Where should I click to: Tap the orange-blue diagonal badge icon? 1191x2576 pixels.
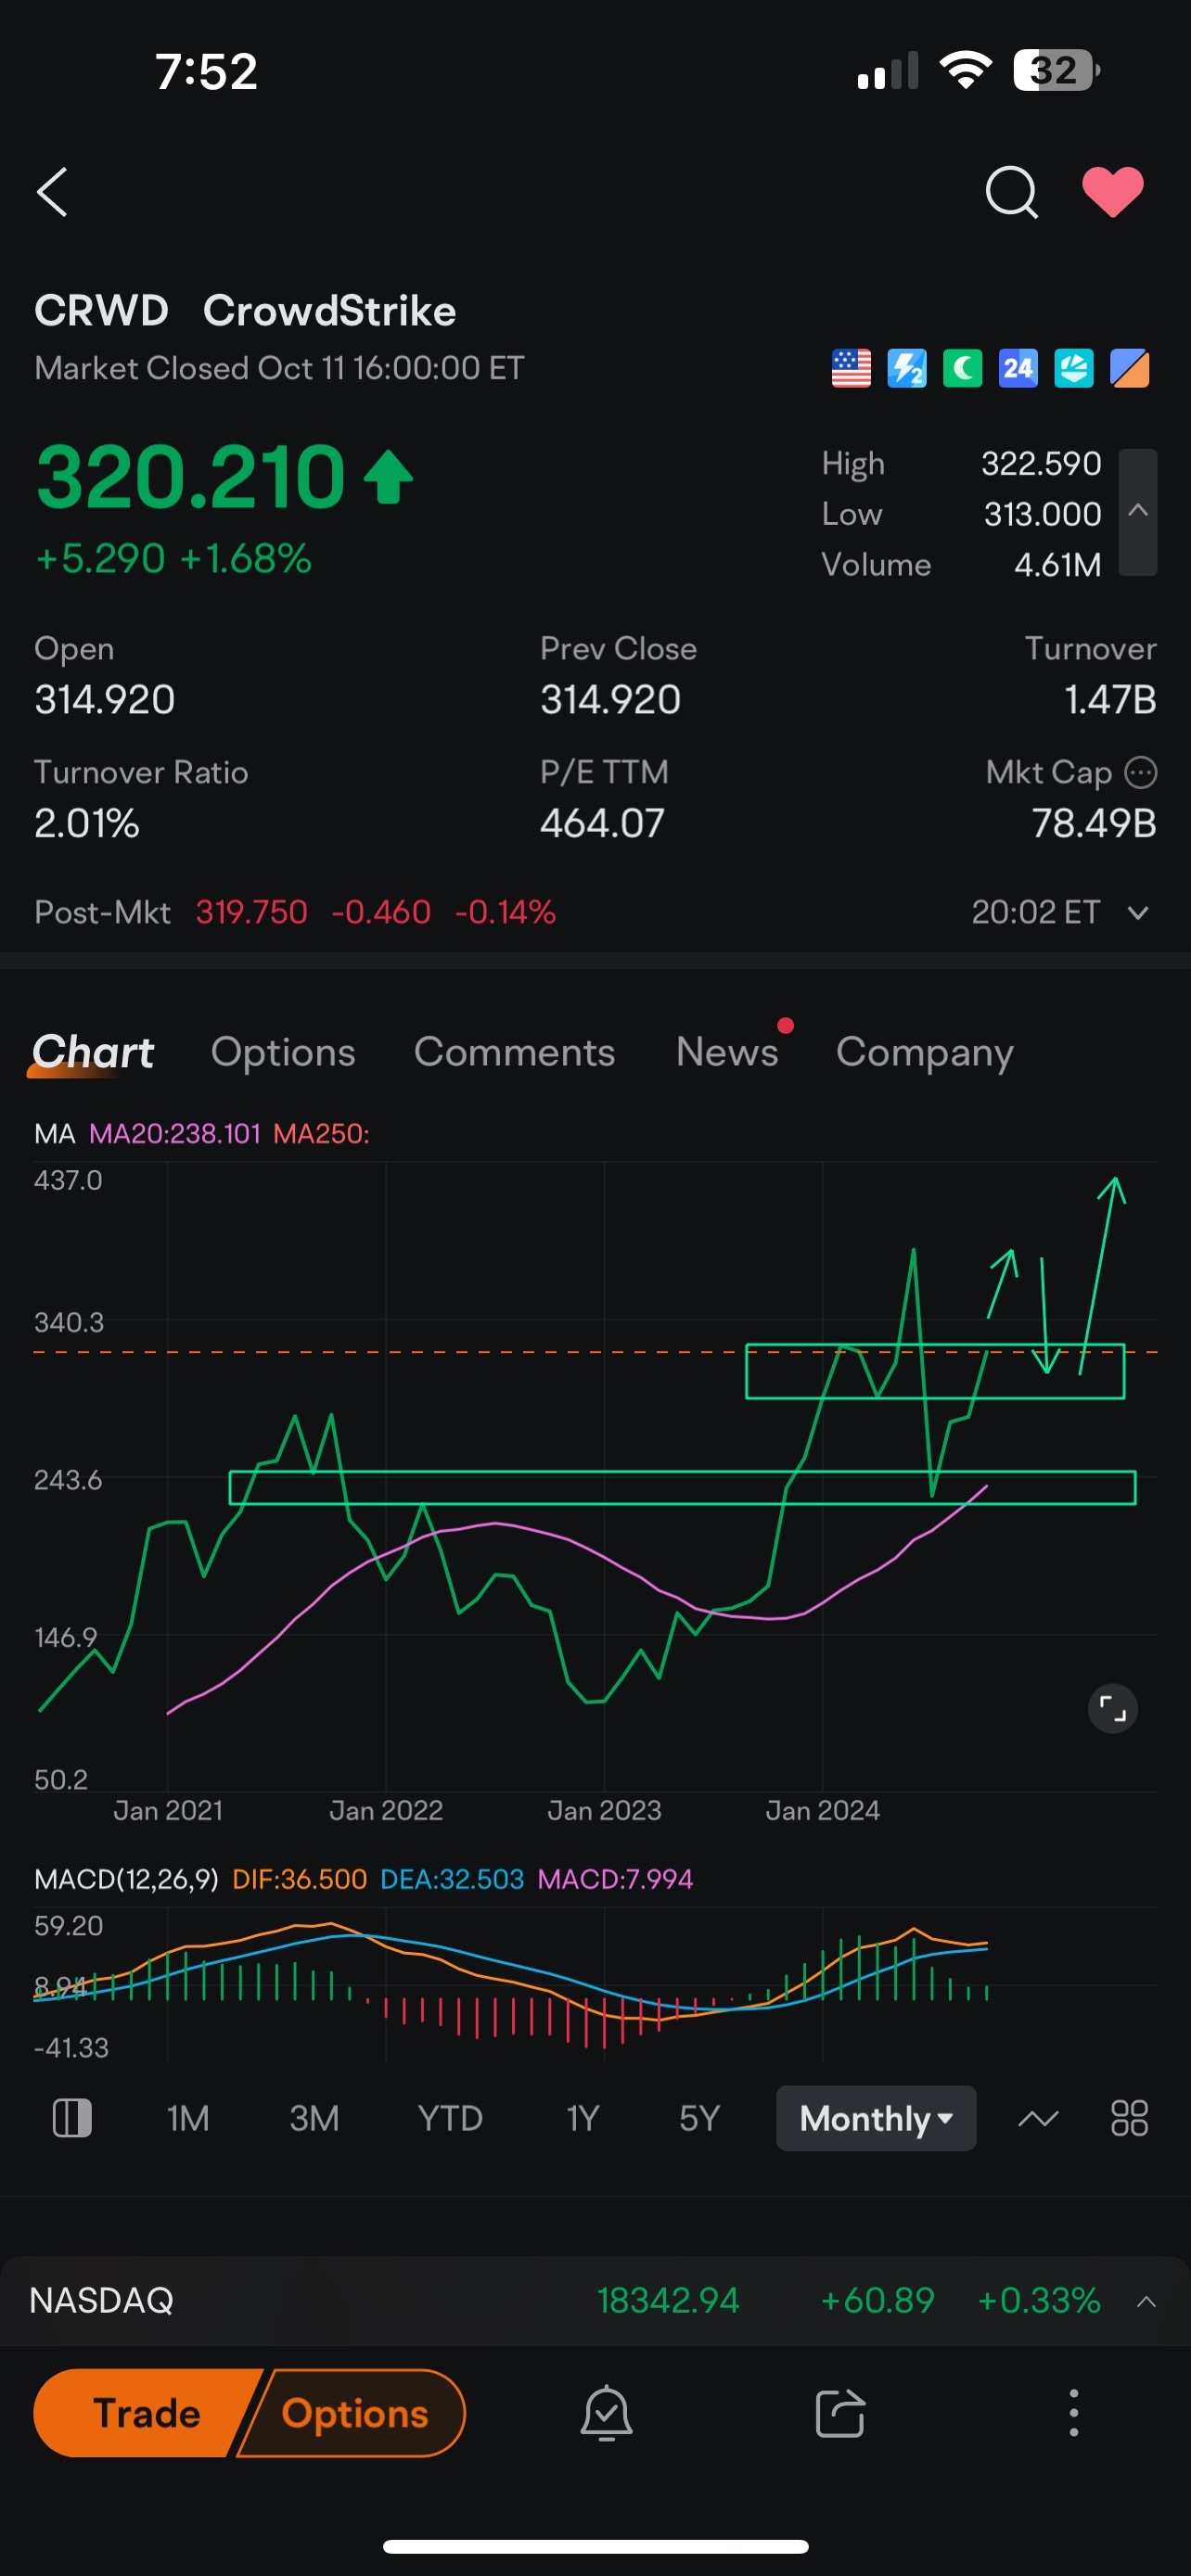(x=1130, y=368)
